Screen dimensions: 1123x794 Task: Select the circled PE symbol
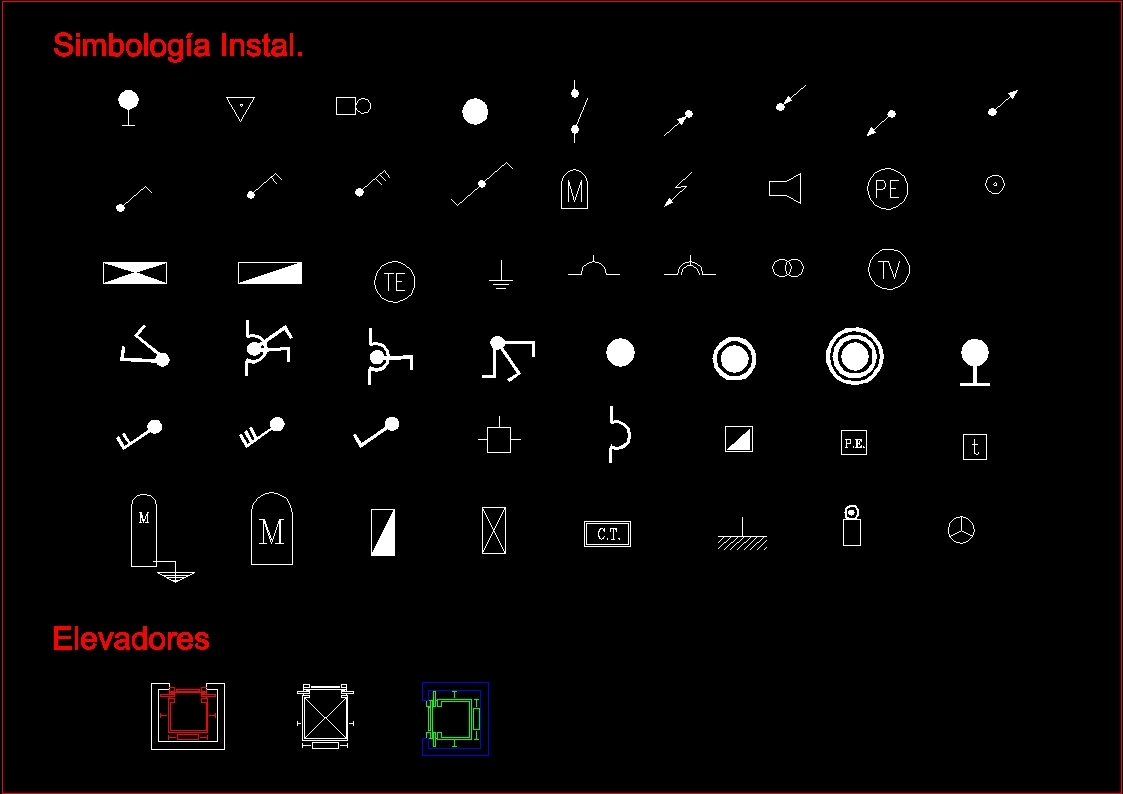click(x=887, y=189)
